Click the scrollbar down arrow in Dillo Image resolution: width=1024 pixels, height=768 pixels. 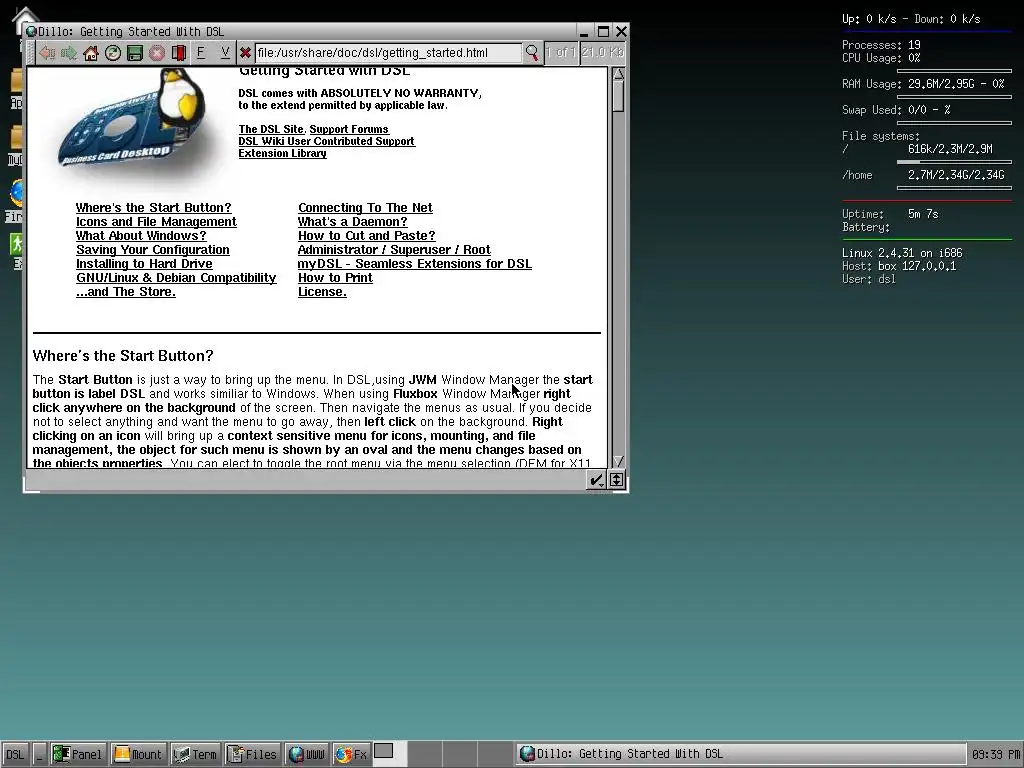click(618, 461)
